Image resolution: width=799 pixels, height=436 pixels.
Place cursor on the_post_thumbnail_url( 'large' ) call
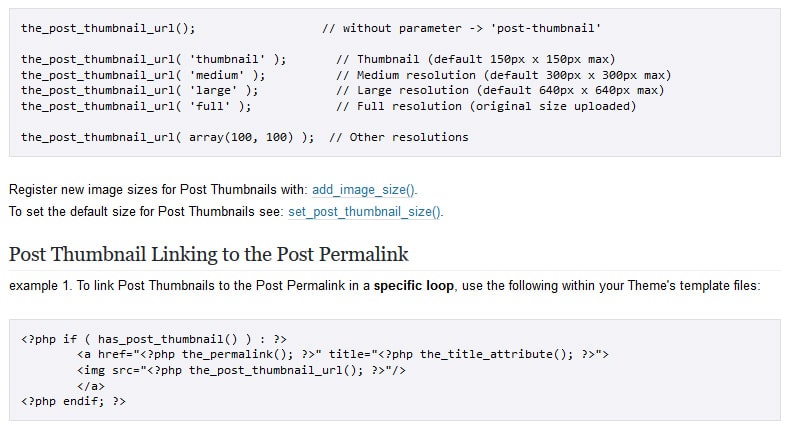140,90
